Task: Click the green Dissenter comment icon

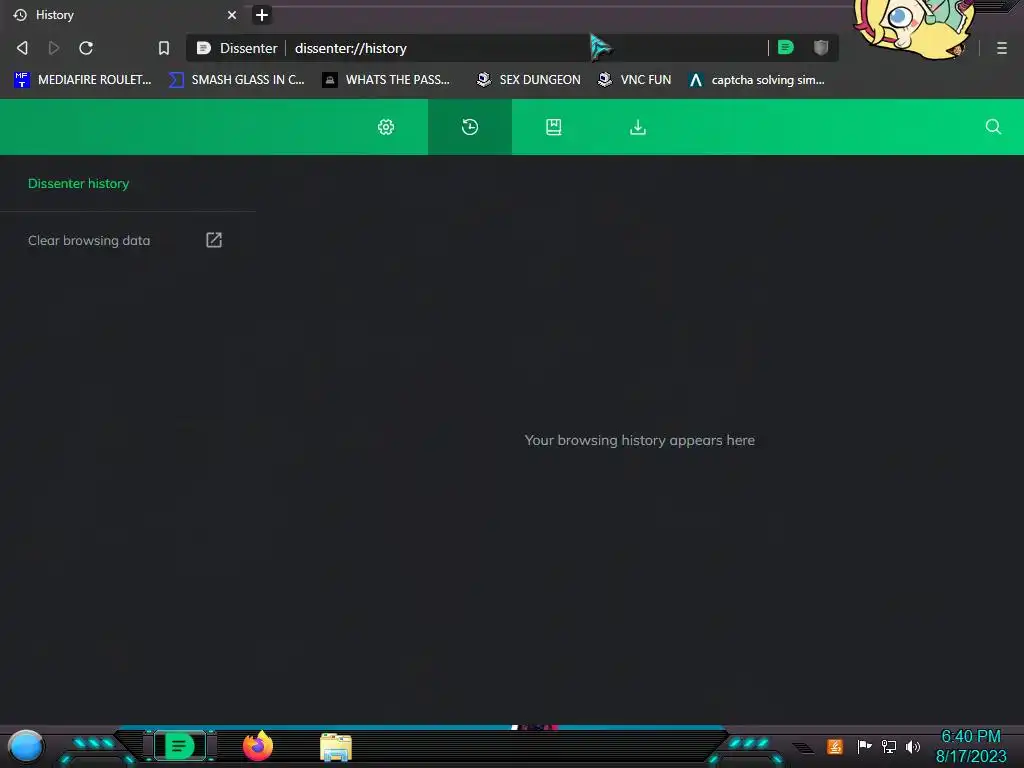Action: [x=786, y=47]
